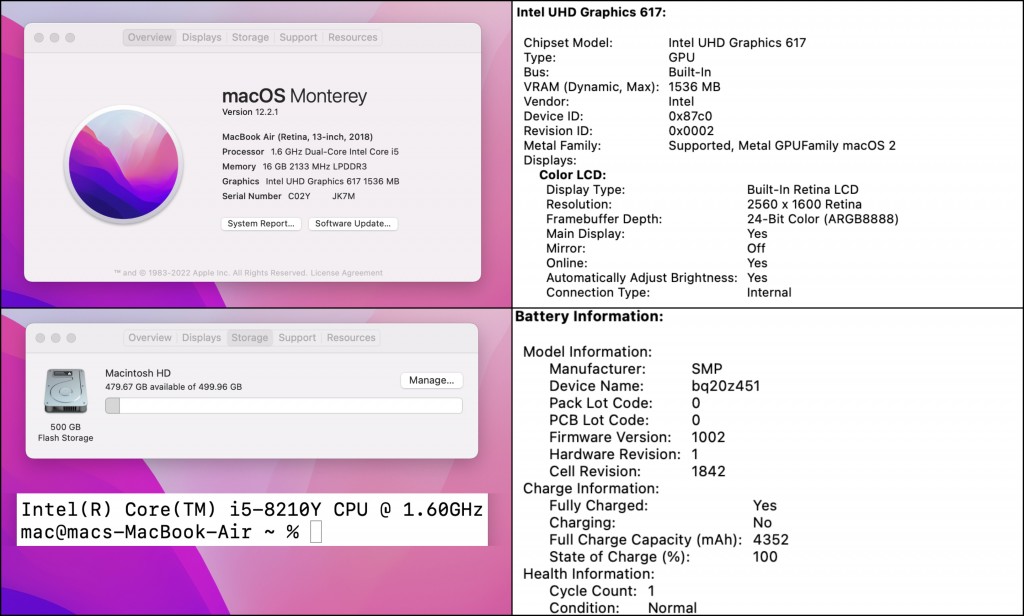Click the Connection Type value "Internal"
The height and width of the screenshot is (616, 1024).
[x=769, y=293]
